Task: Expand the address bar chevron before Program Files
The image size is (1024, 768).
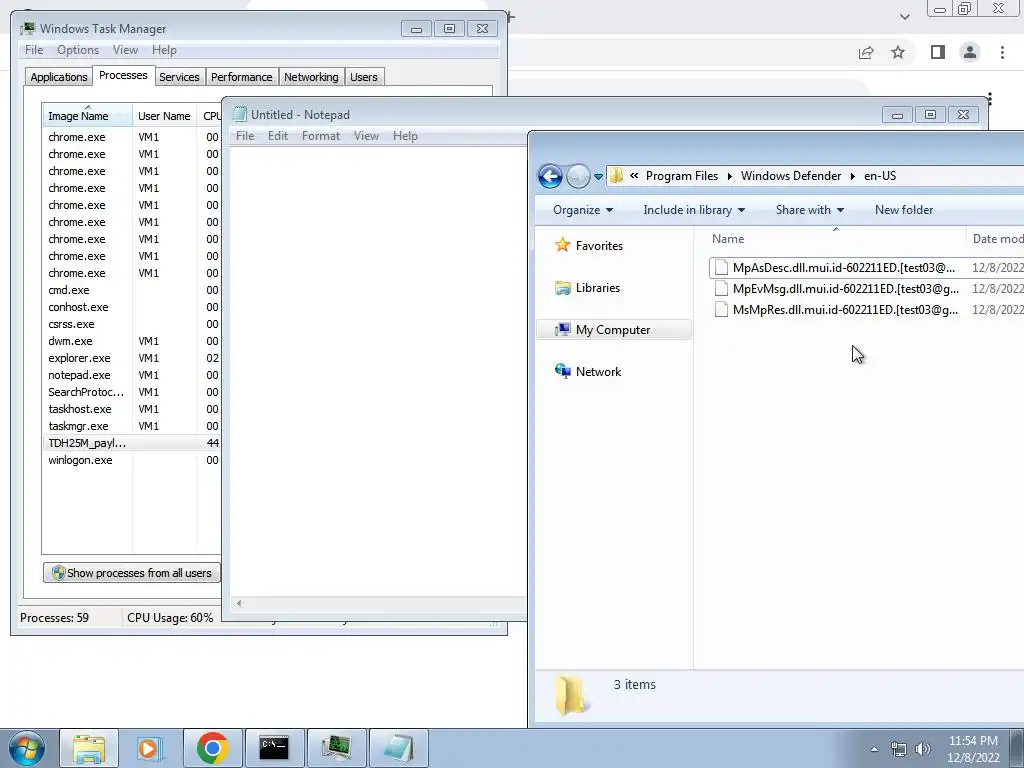Action: pos(634,176)
